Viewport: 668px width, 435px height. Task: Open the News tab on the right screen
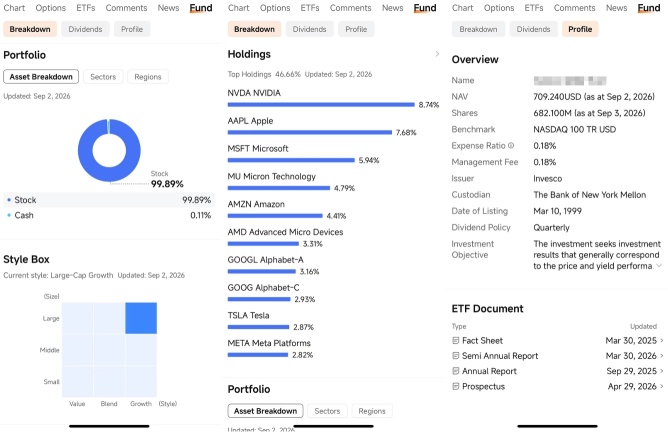tap(616, 8)
